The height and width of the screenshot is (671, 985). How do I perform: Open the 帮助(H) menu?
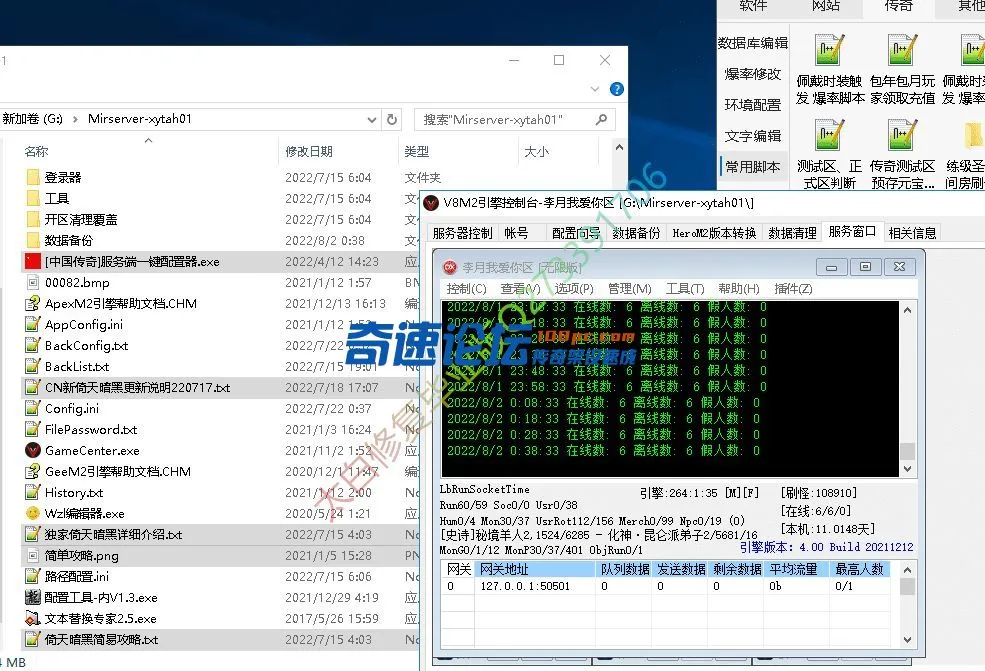(739, 288)
